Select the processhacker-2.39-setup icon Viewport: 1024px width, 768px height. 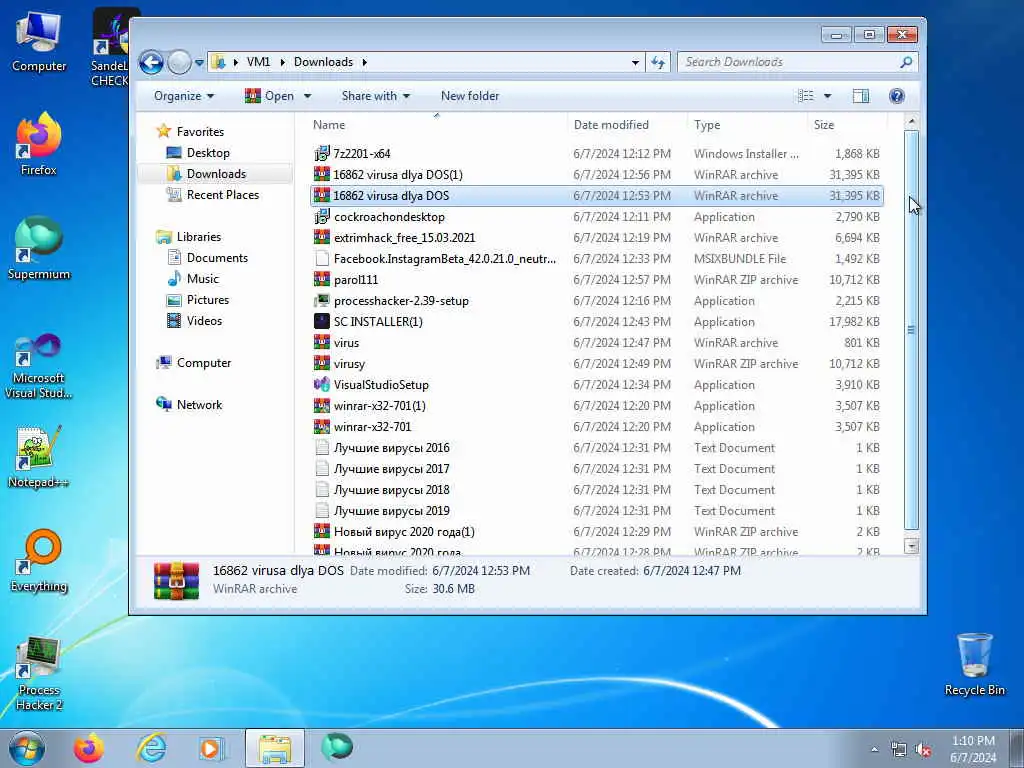point(322,300)
